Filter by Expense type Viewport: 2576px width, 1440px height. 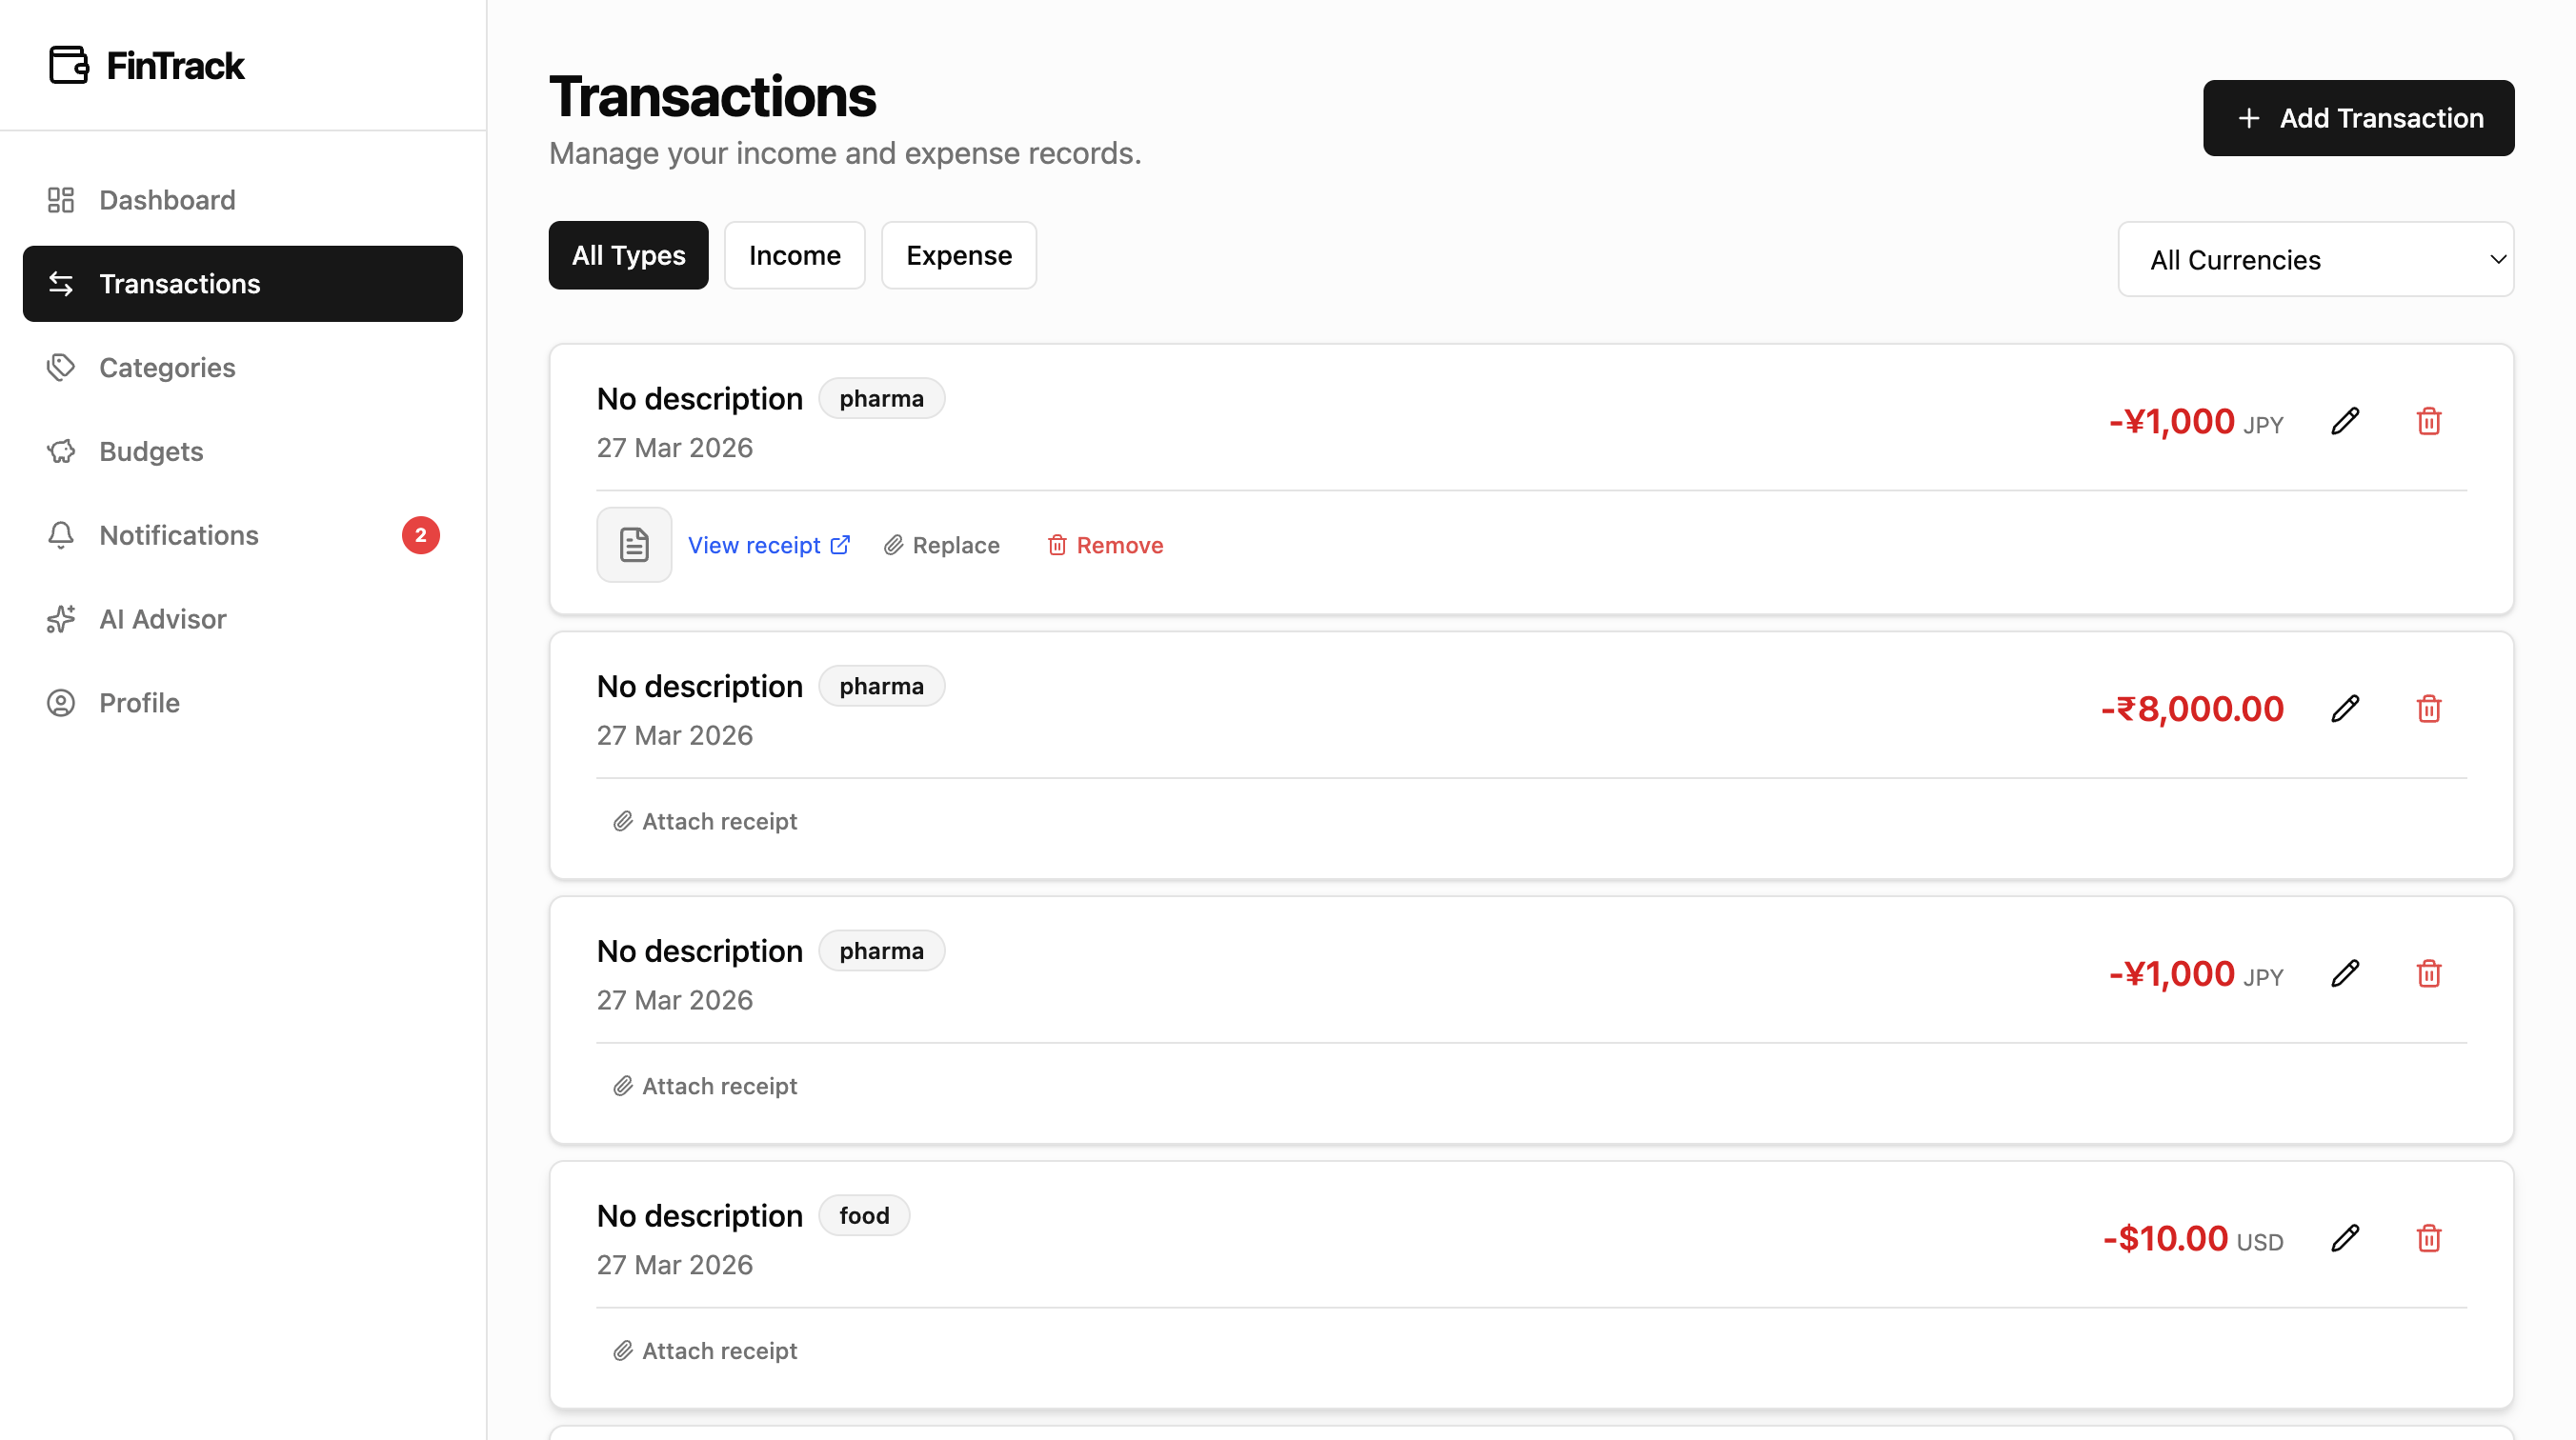(x=959, y=255)
